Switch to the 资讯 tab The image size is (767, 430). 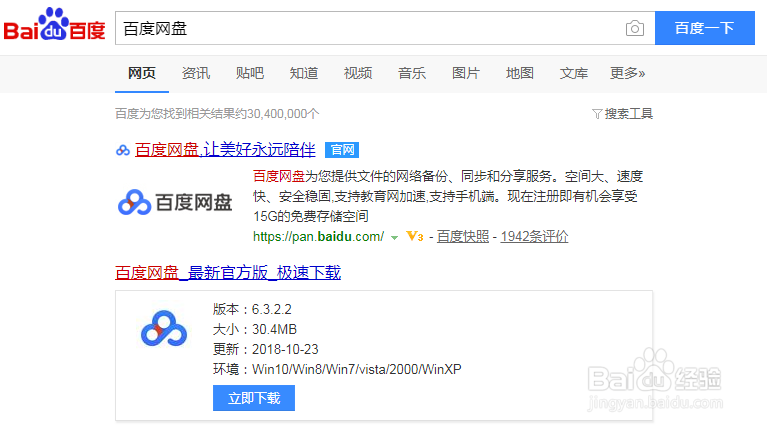196,73
